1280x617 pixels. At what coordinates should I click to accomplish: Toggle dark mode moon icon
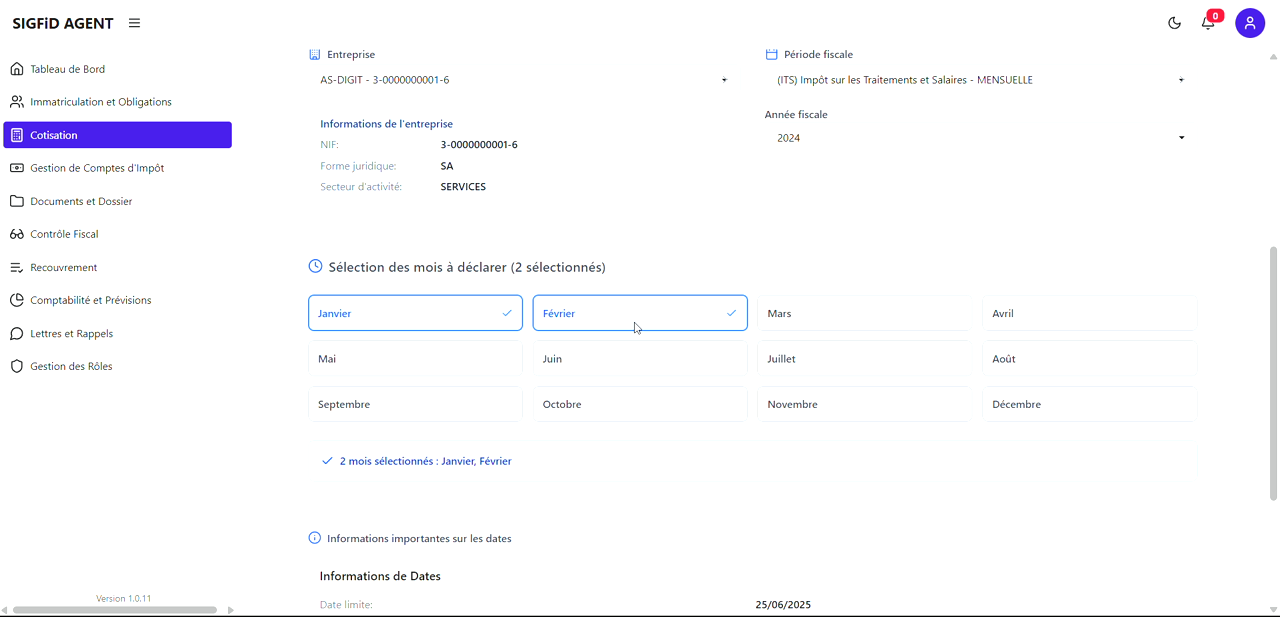1174,23
